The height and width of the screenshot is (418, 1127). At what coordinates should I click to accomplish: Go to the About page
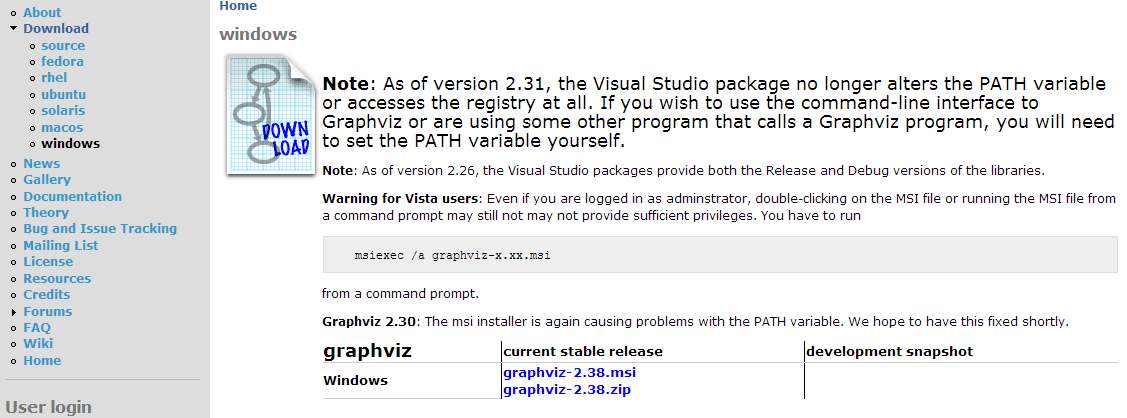coord(42,12)
